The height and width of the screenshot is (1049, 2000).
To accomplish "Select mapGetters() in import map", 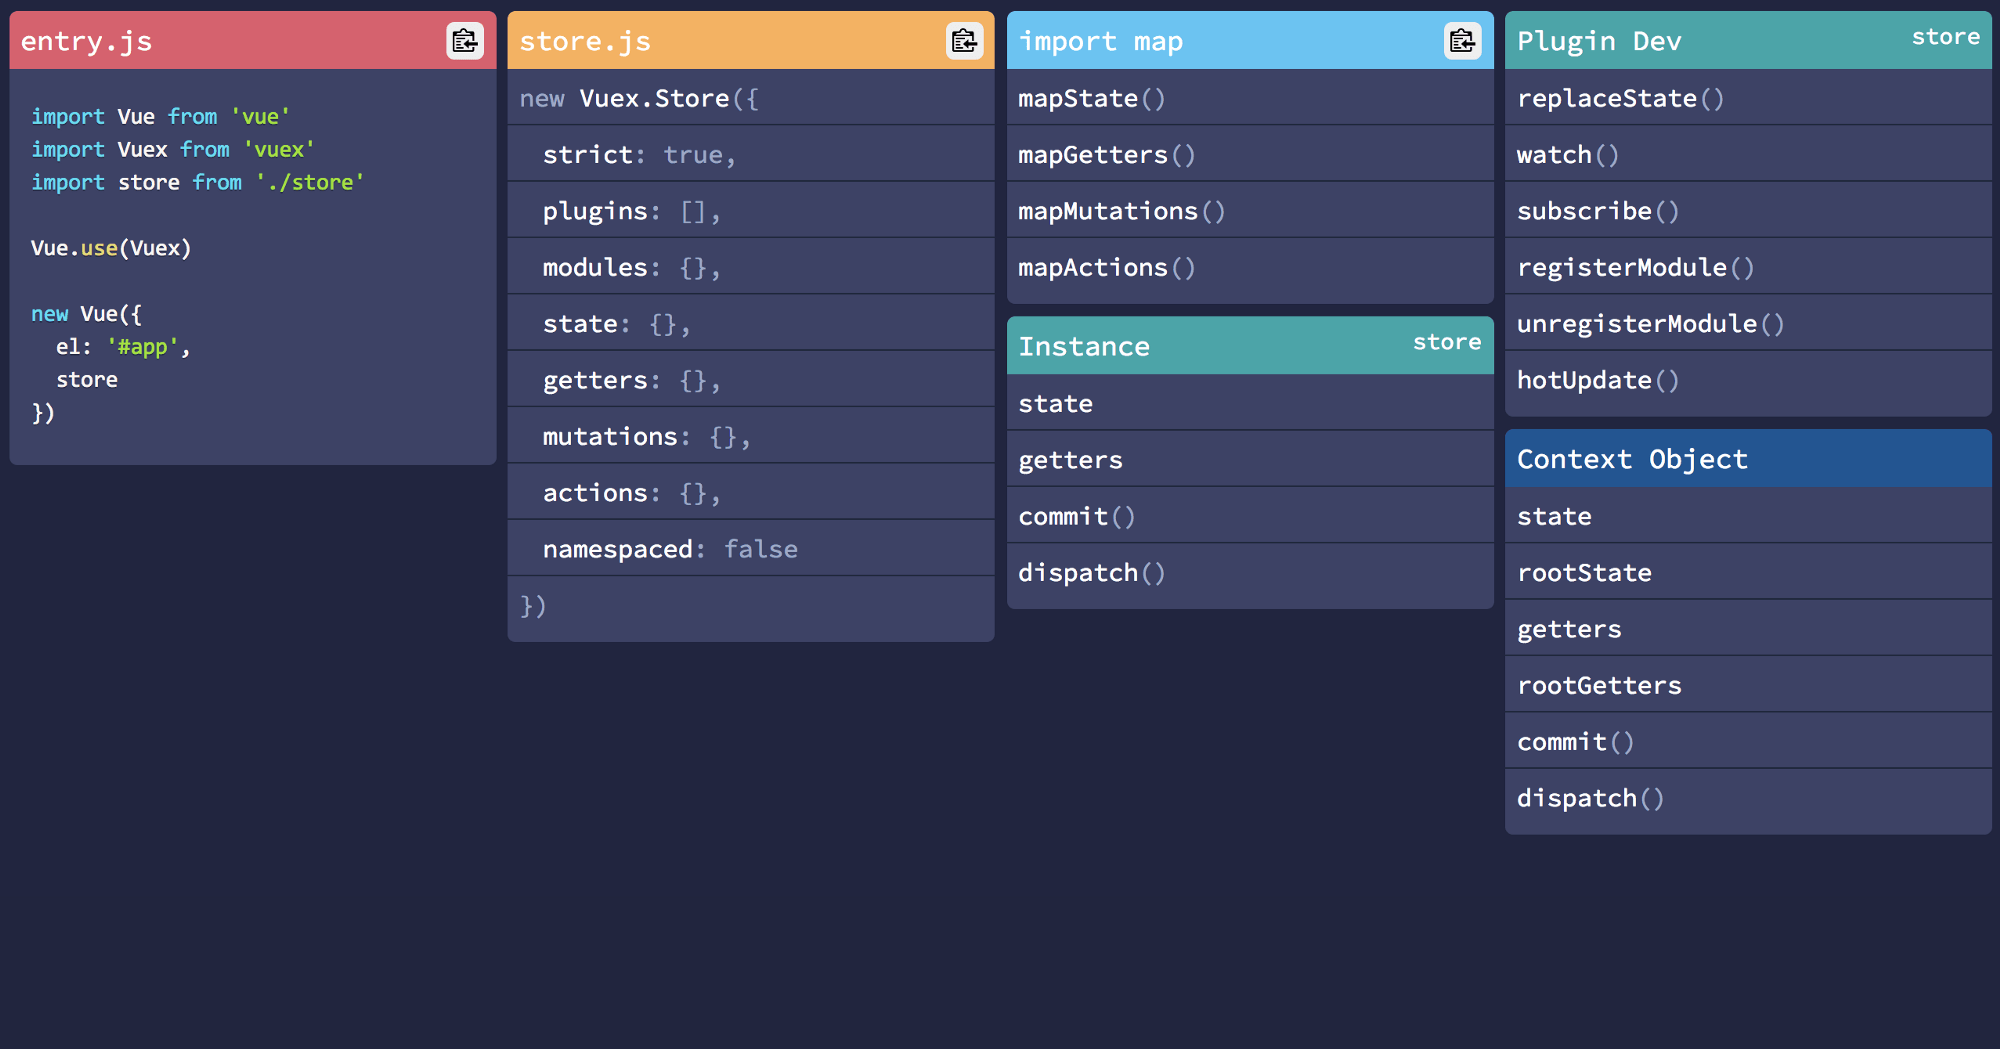I will coord(1106,155).
